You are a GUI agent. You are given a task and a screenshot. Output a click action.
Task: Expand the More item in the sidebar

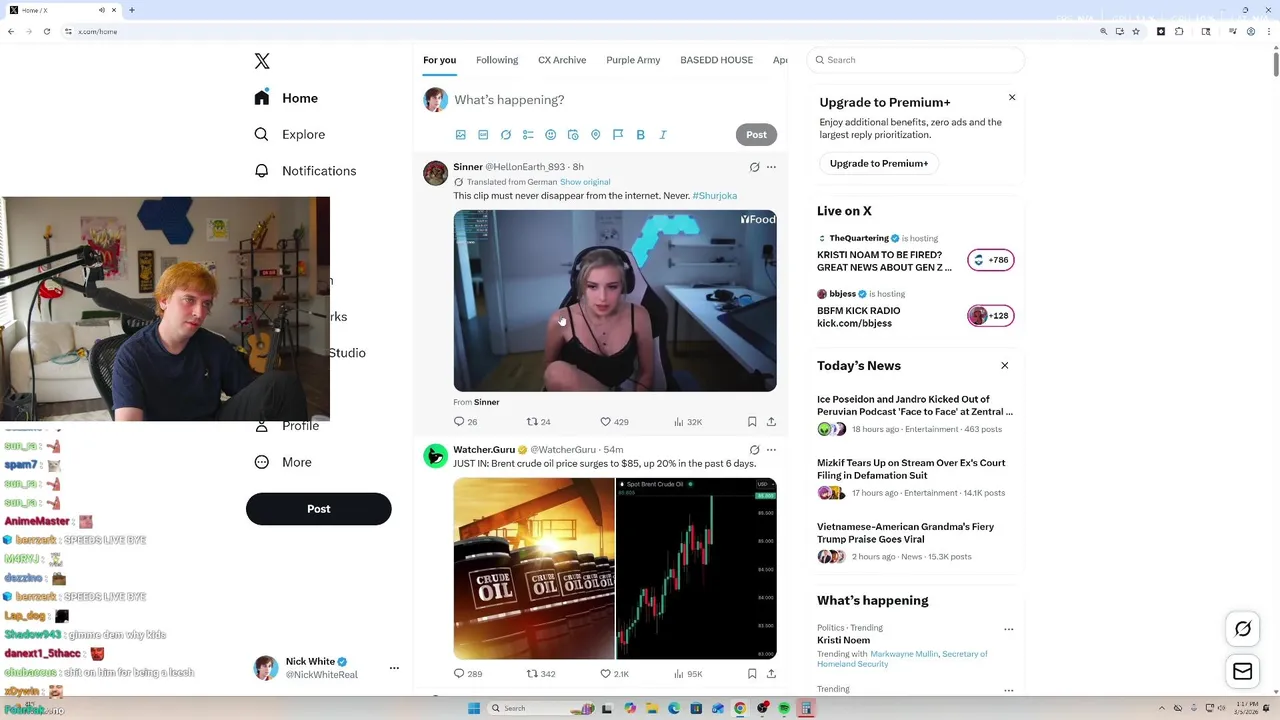tap(283, 462)
